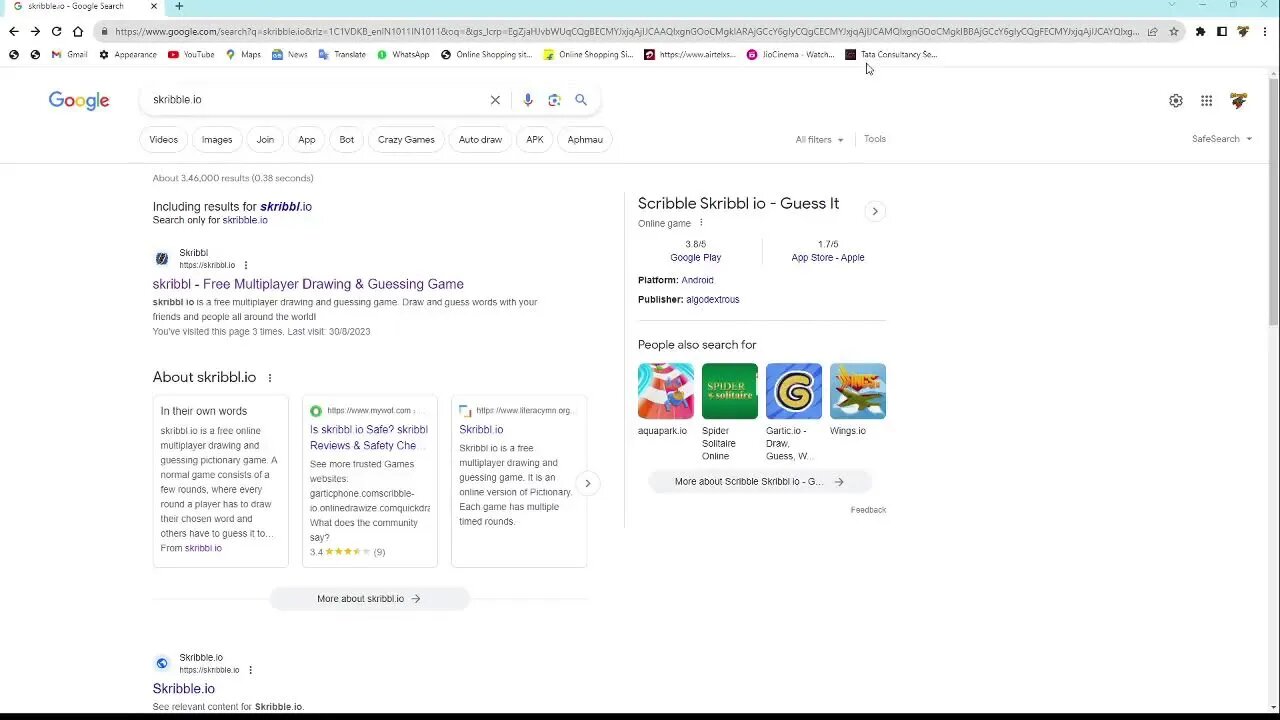Expand the Scribble Skribbl io knowledge panel
Viewport: 1280px width, 720px height.
pyautogui.click(x=875, y=211)
